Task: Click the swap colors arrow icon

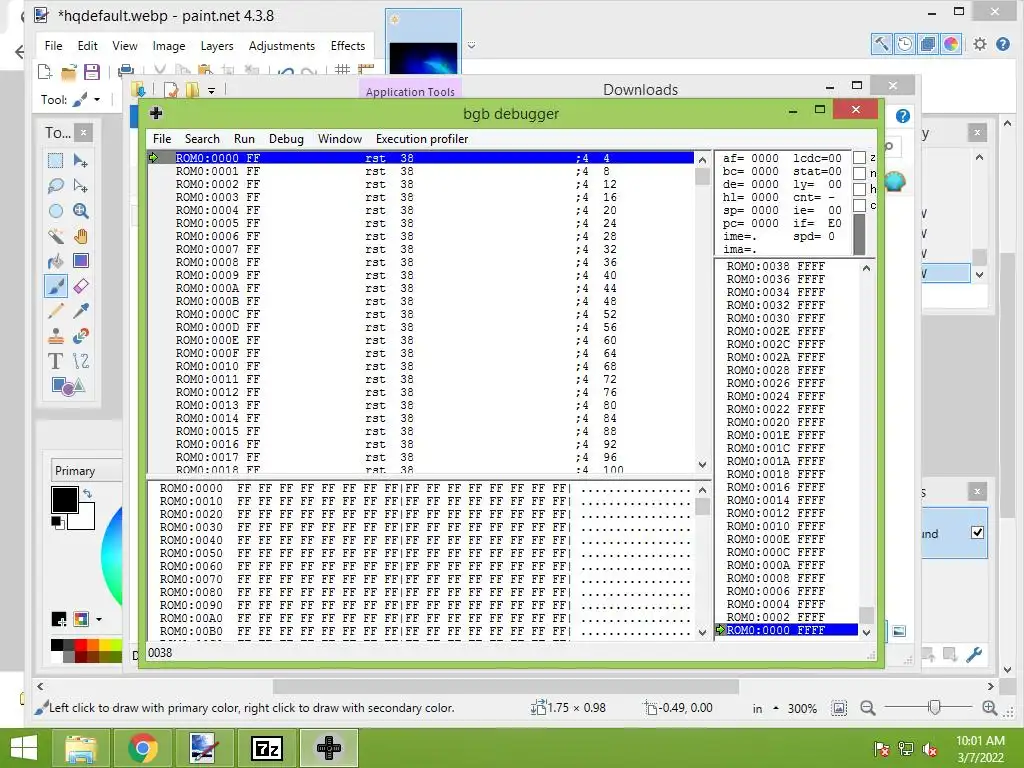Action: (88, 494)
